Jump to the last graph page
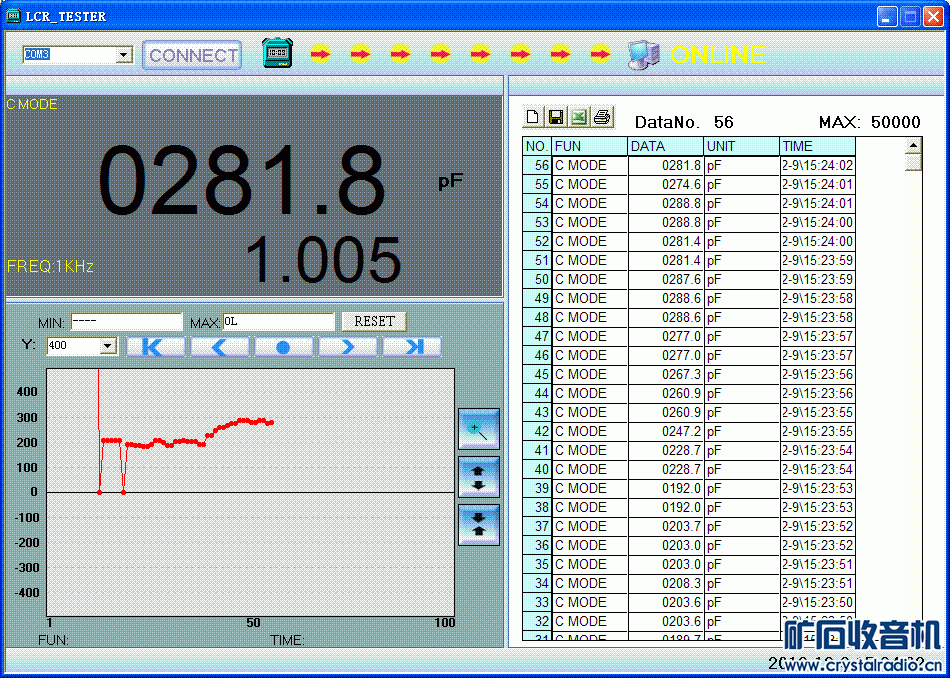 click(x=411, y=347)
